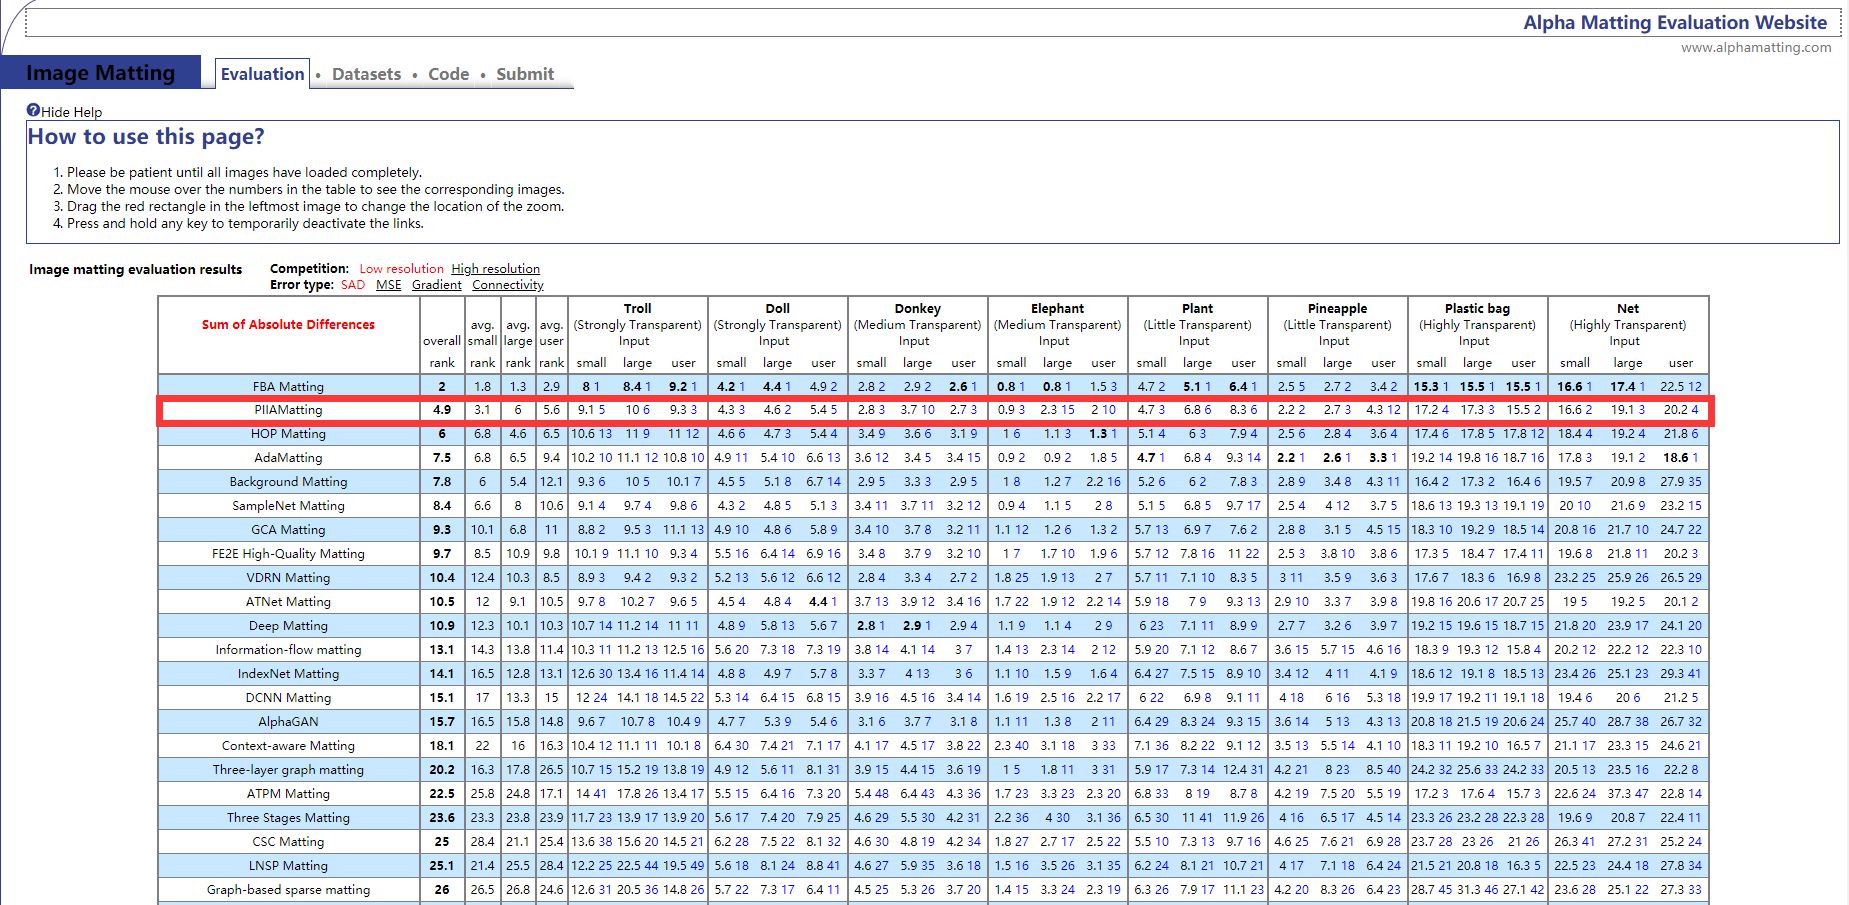
Task: Click the SAD error type link
Action: [x=353, y=285]
